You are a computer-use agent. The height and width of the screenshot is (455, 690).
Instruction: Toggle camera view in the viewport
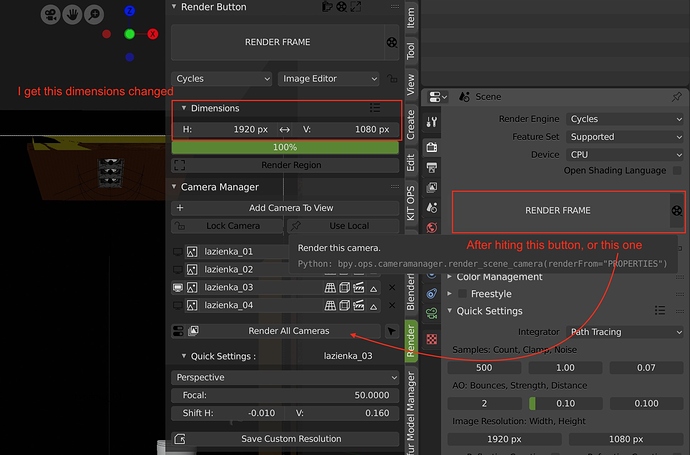click(51, 15)
